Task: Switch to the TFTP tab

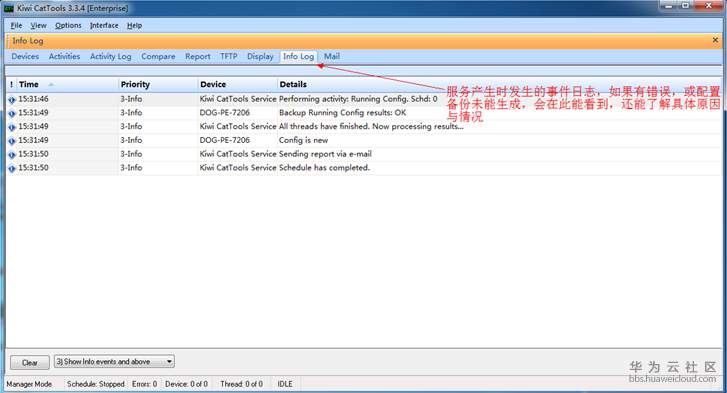Action: 229,56
